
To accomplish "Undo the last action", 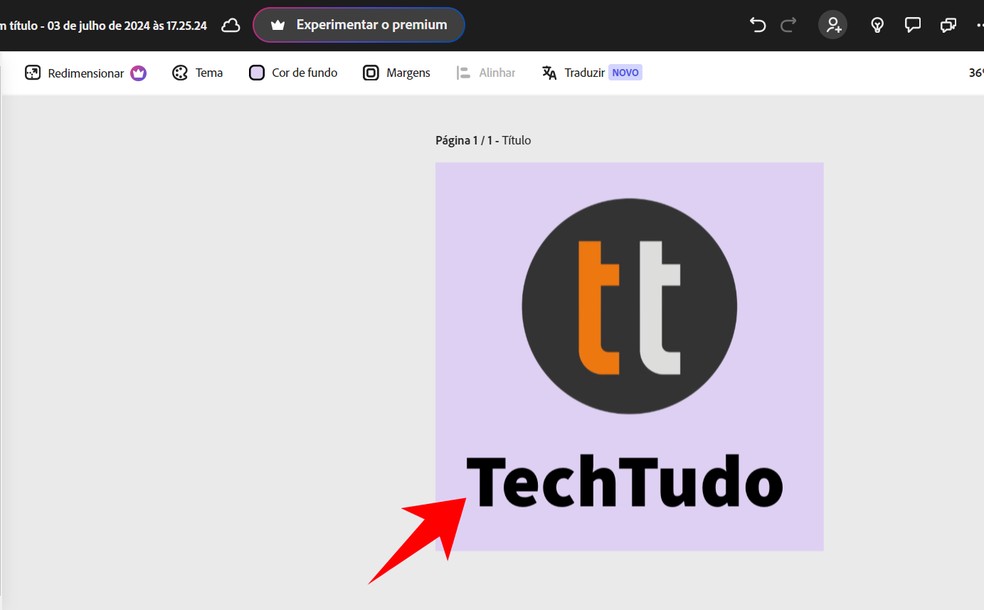I will click(757, 25).
